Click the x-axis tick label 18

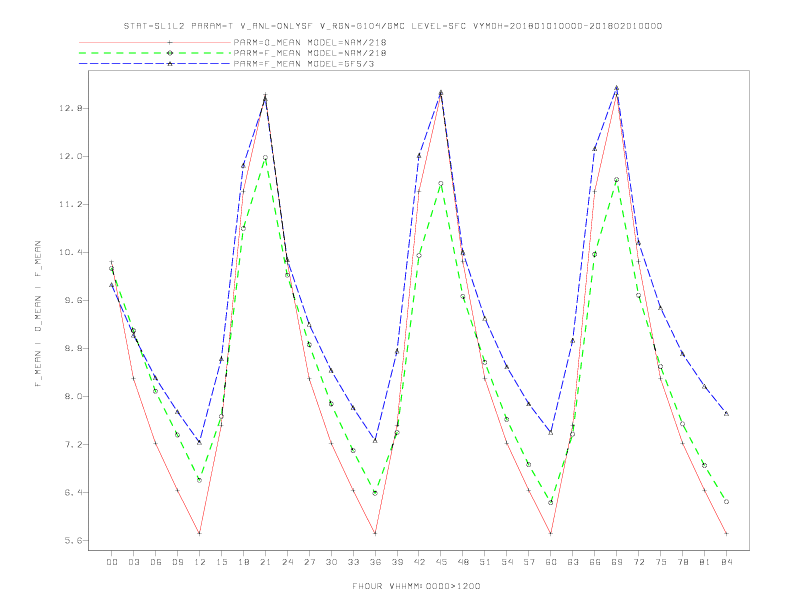point(243,562)
